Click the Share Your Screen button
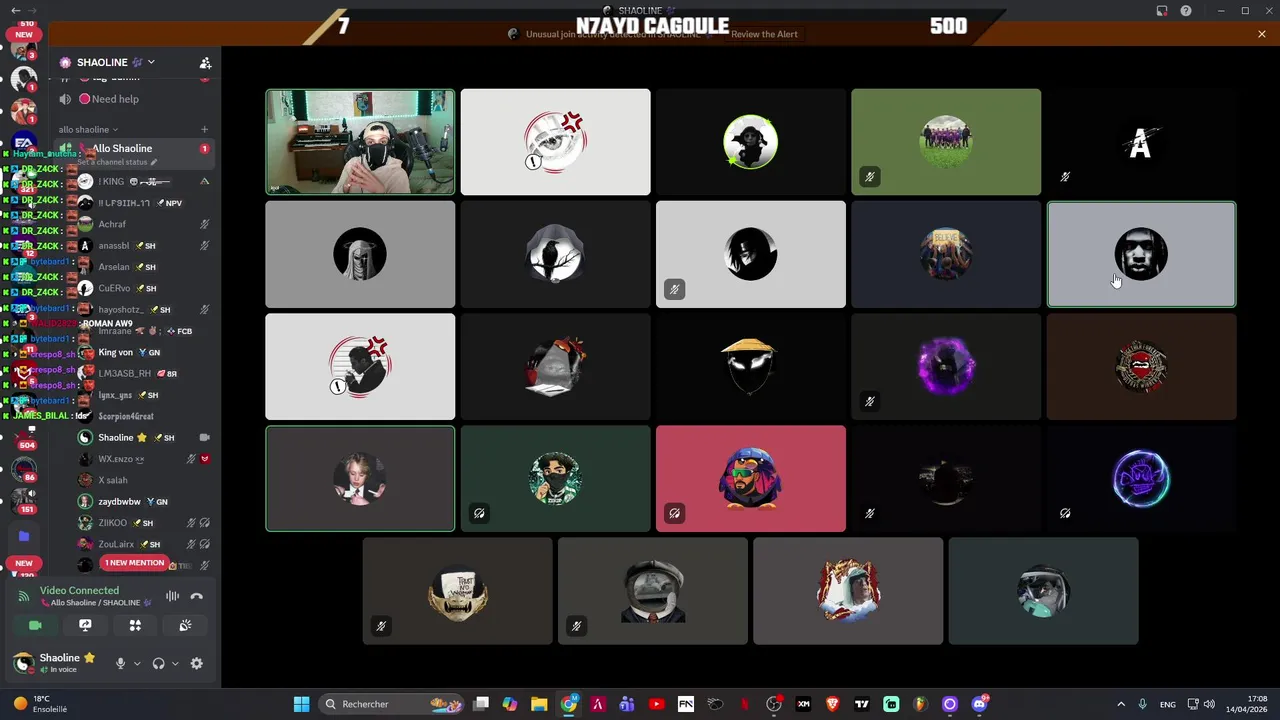 click(x=85, y=625)
